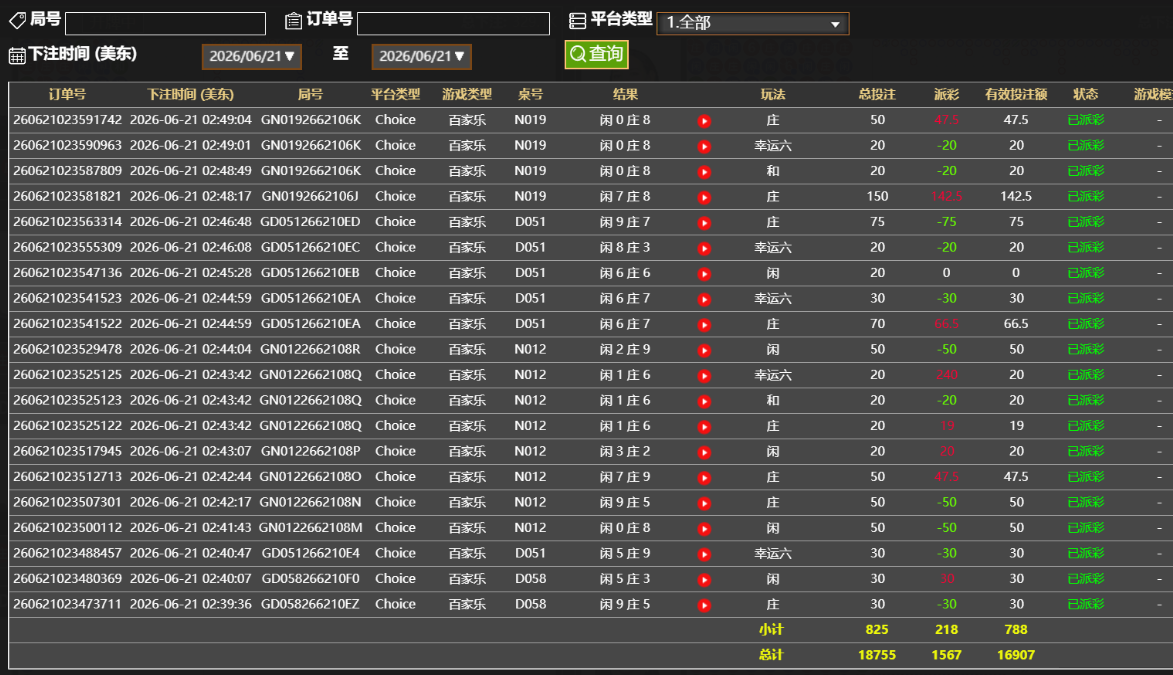Click payout 142.5 in the table
The height and width of the screenshot is (675, 1173).
[x=946, y=197]
